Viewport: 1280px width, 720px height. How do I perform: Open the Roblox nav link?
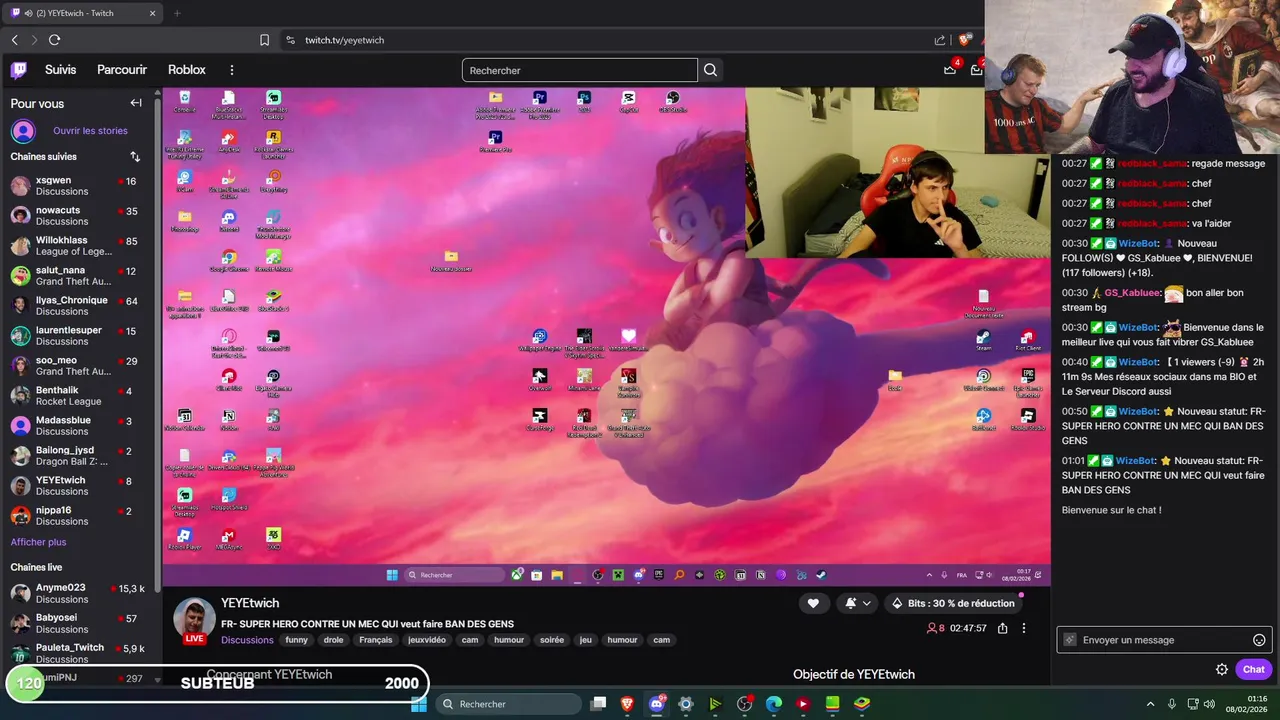pyautogui.click(x=187, y=70)
